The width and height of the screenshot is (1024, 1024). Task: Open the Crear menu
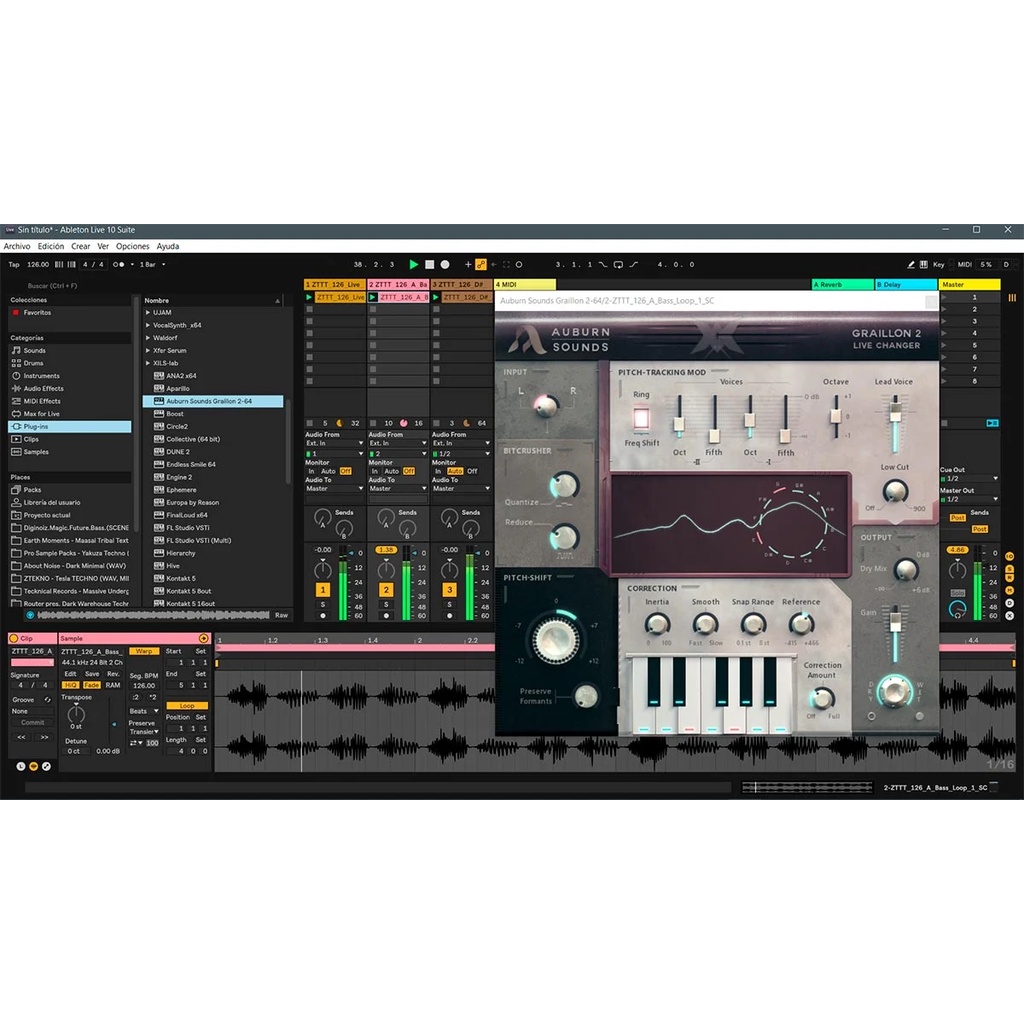tap(81, 246)
